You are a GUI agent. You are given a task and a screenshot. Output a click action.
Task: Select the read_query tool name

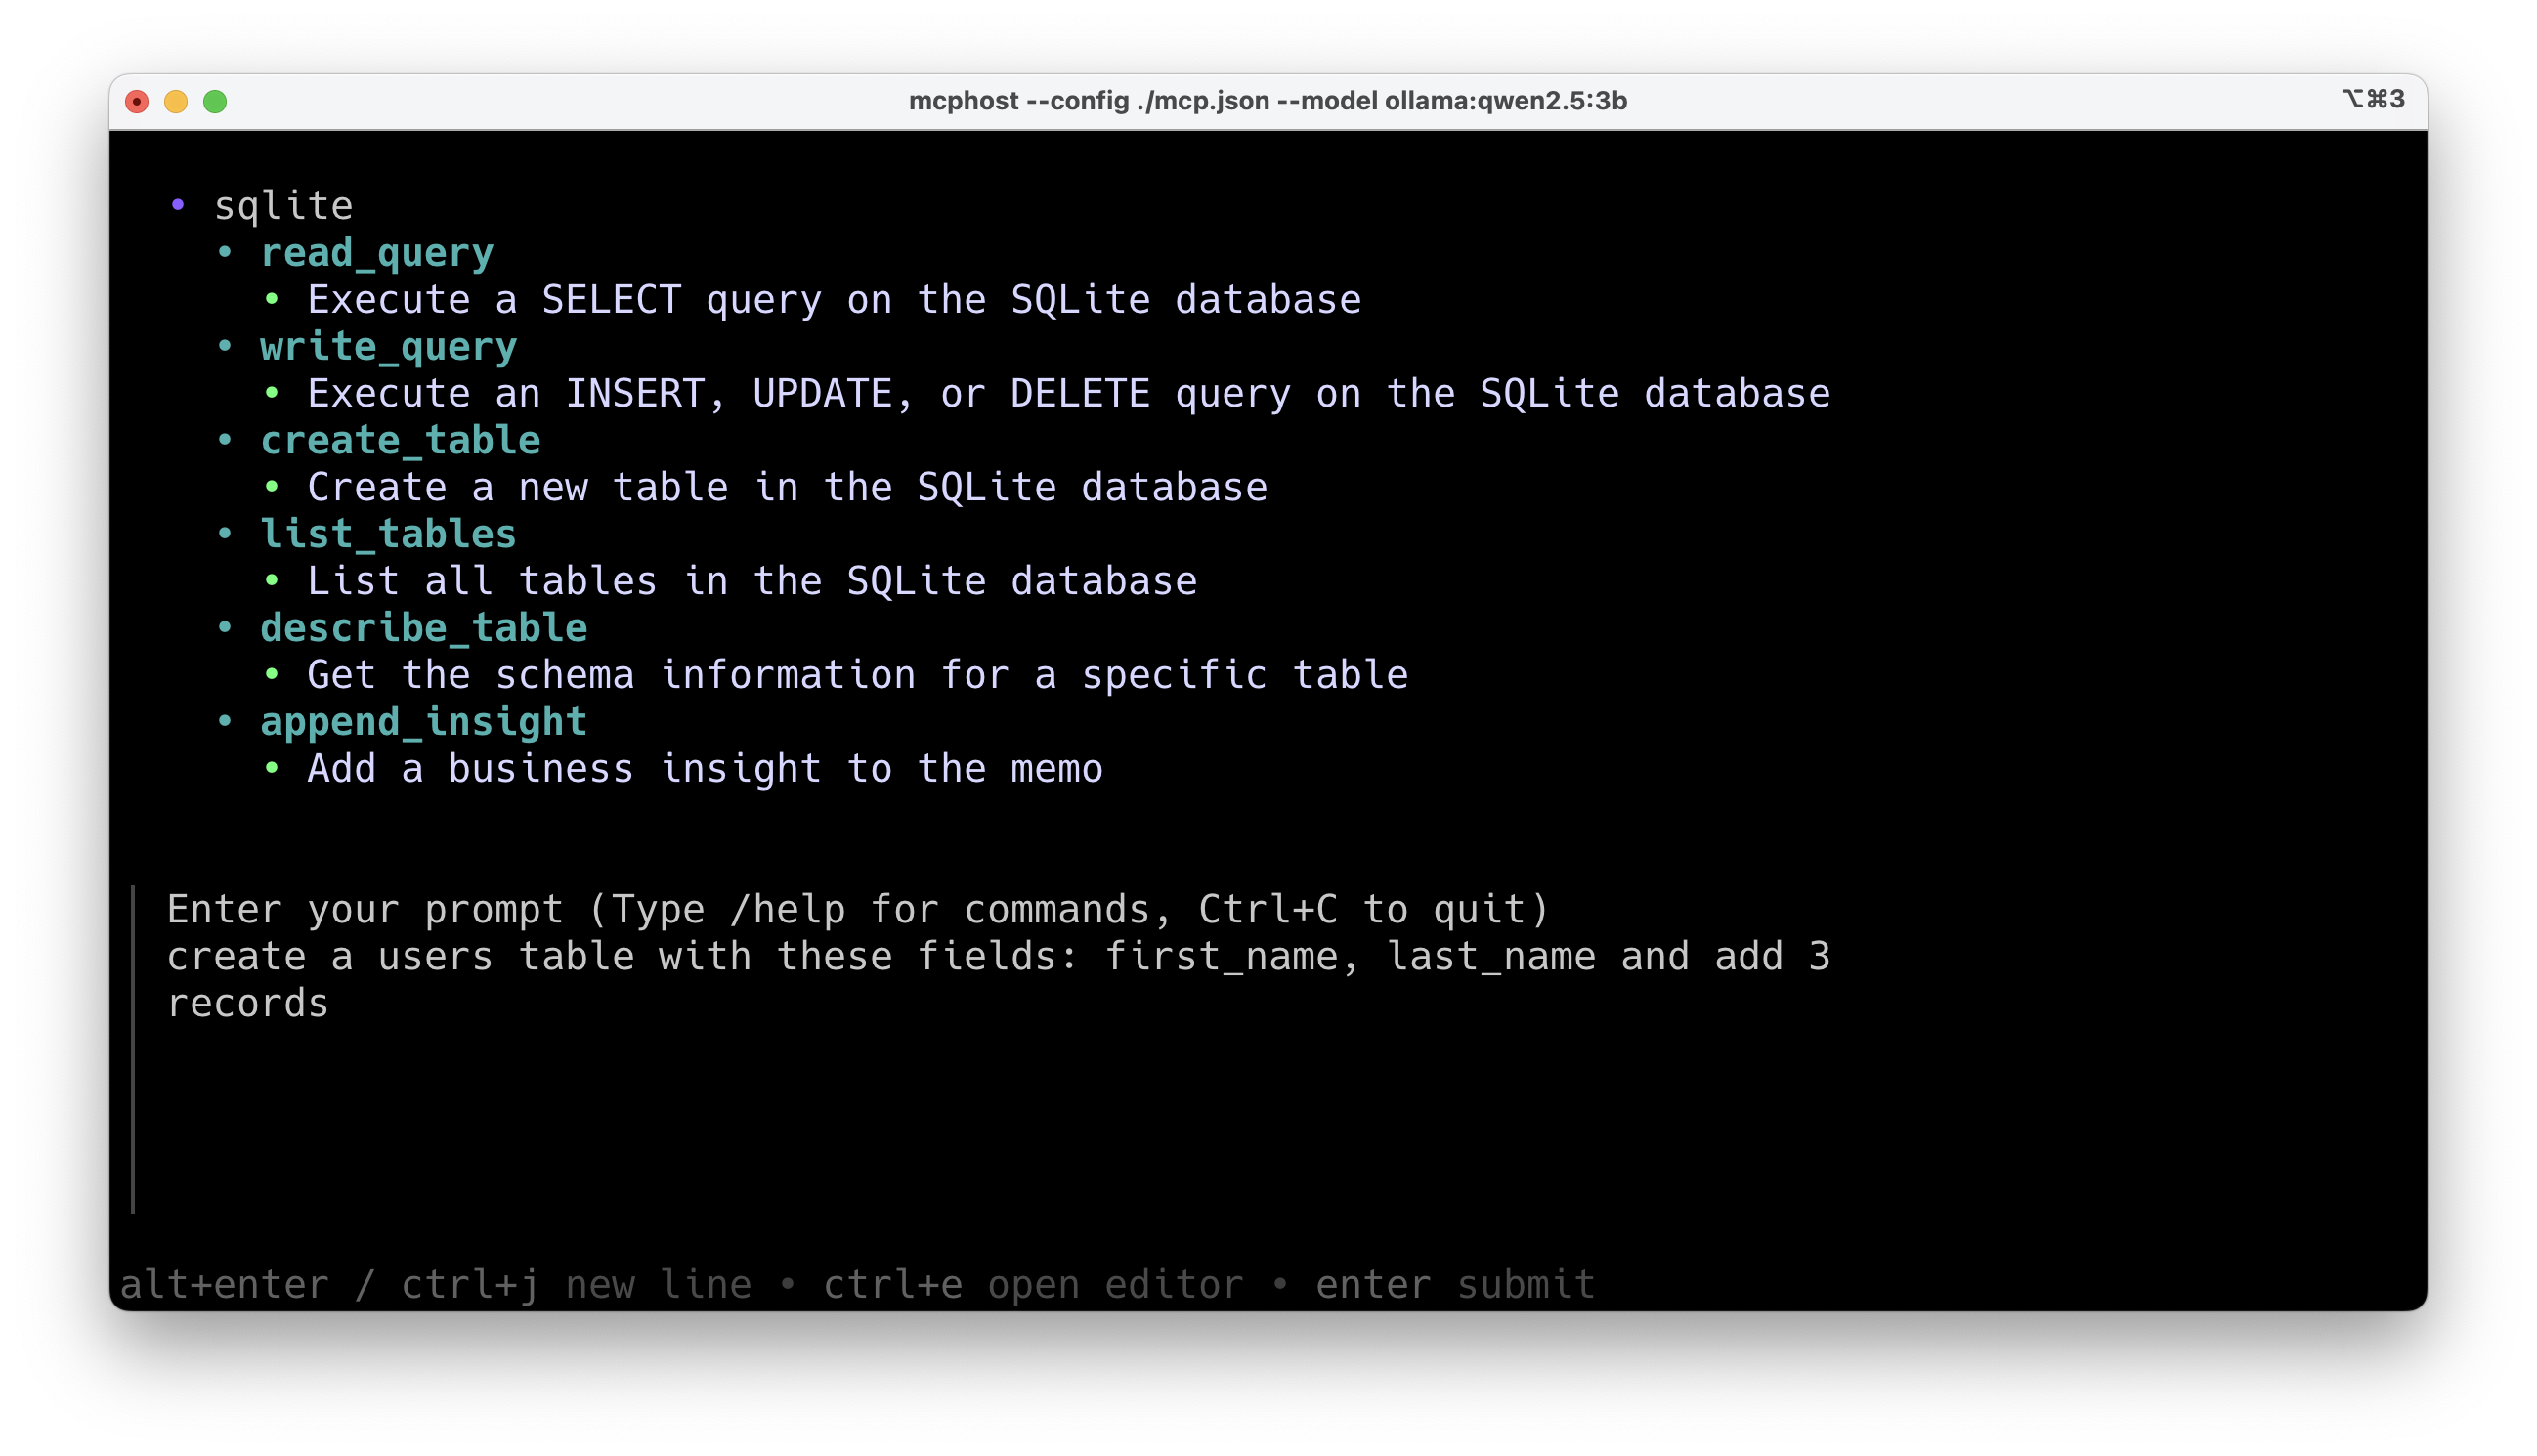pos(377,253)
